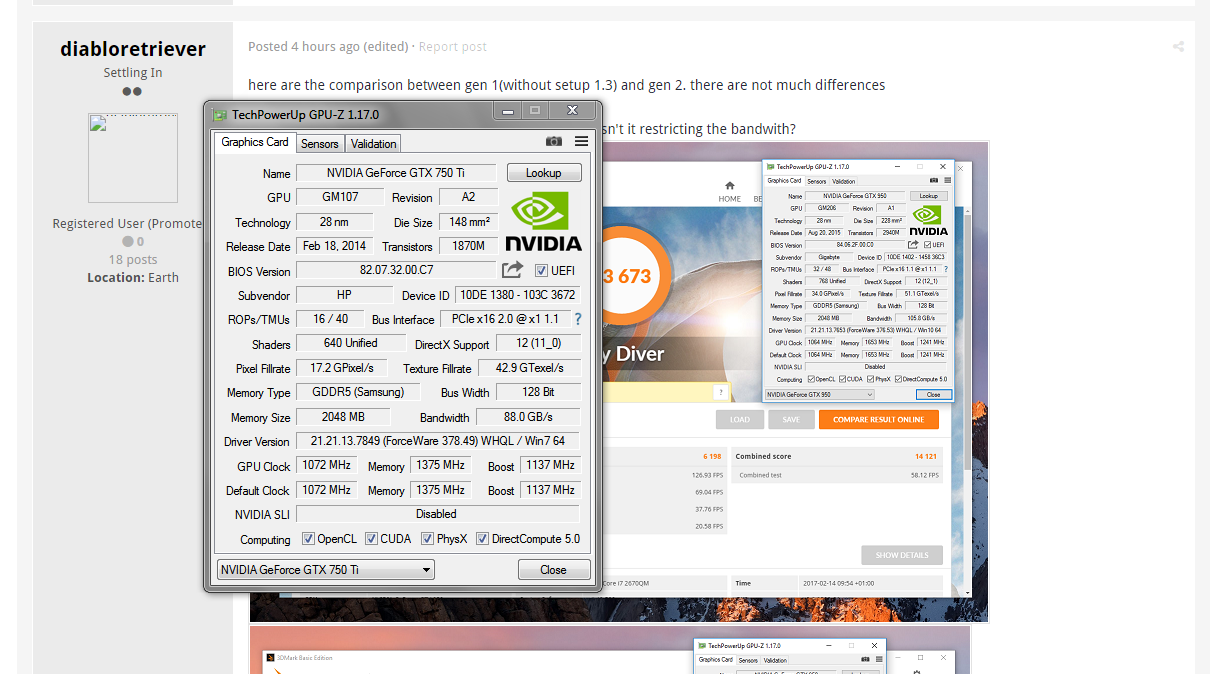The width and height of the screenshot is (1216, 674).
Task: Click the Texture Fillrate value 42.9 GTexel/s
Action: [x=529, y=368]
